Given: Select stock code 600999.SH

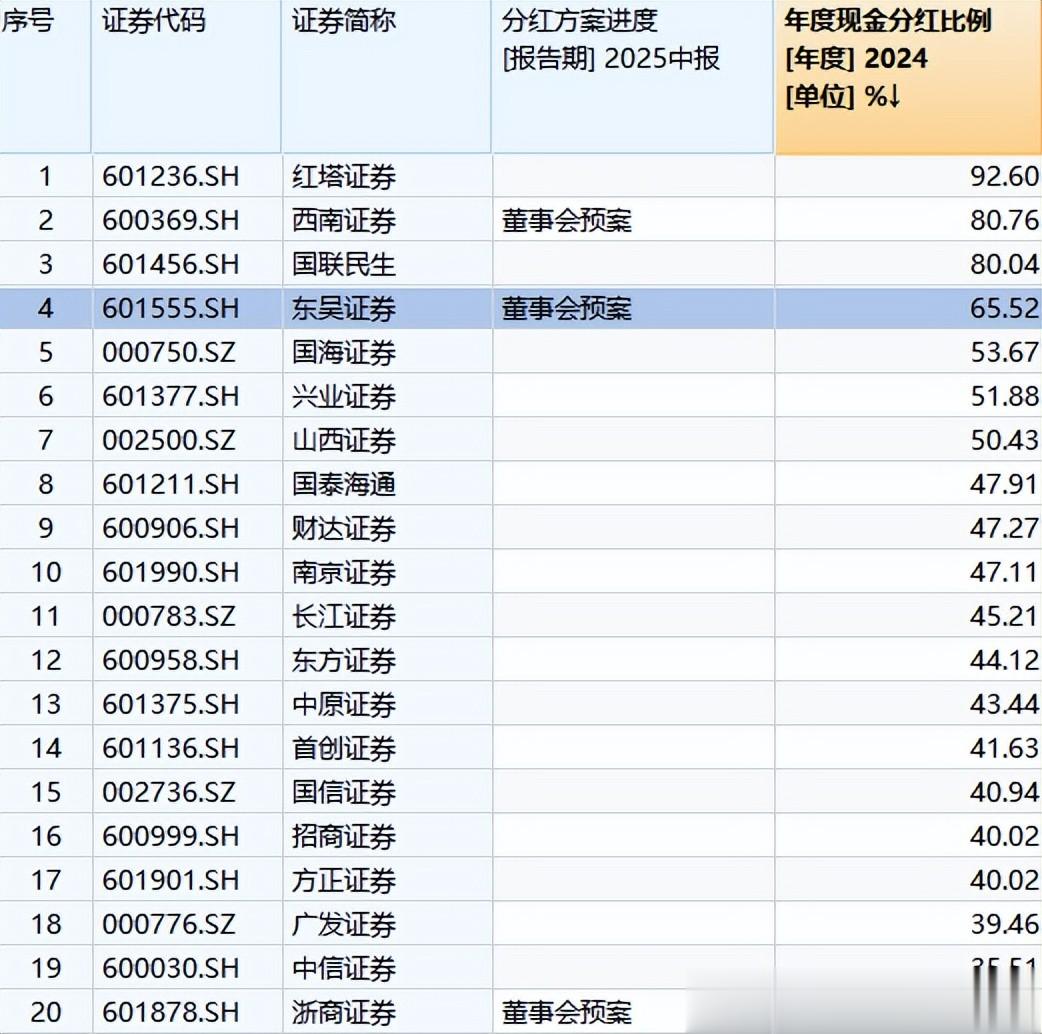Looking at the screenshot, I should [171, 836].
